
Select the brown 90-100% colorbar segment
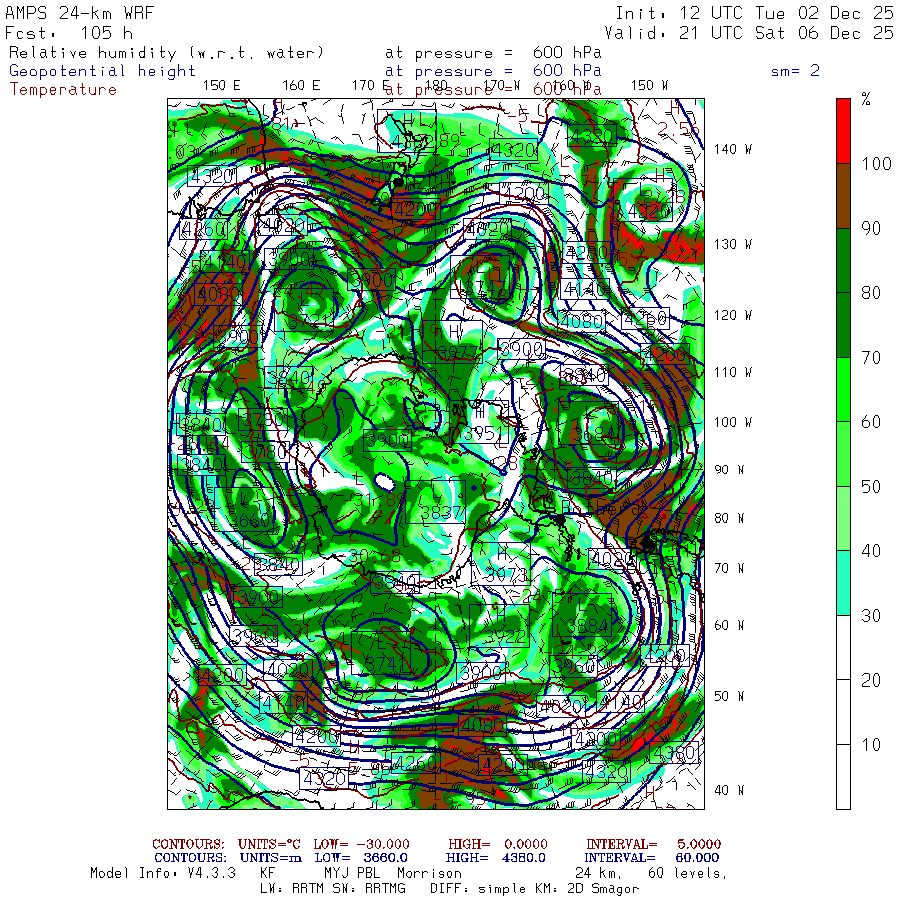coord(843,196)
